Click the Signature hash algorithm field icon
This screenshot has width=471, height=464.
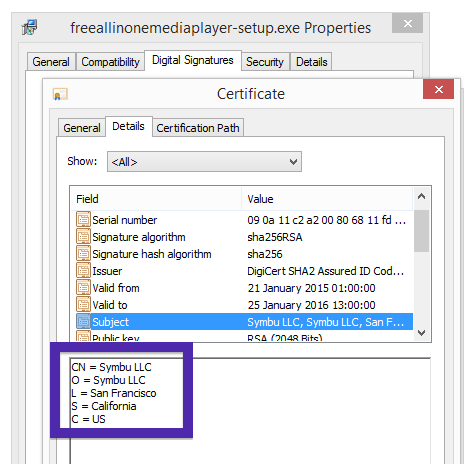point(83,254)
